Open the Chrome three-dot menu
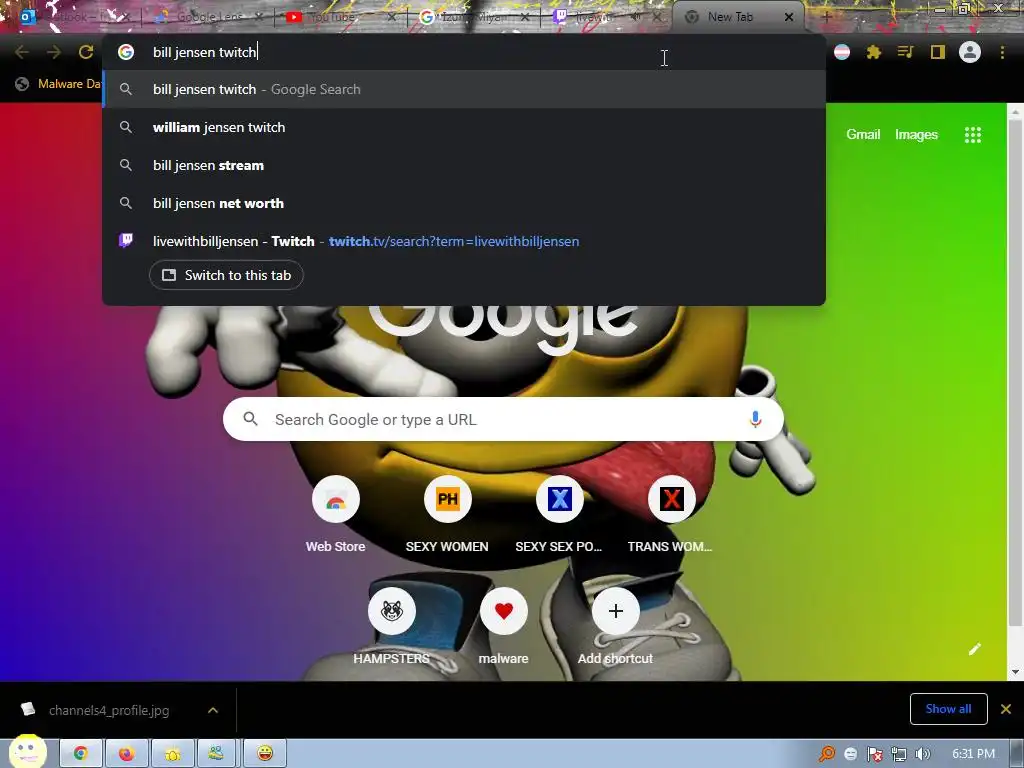The height and width of the screenshot is (768, 1024). [x=1002, y=52]
